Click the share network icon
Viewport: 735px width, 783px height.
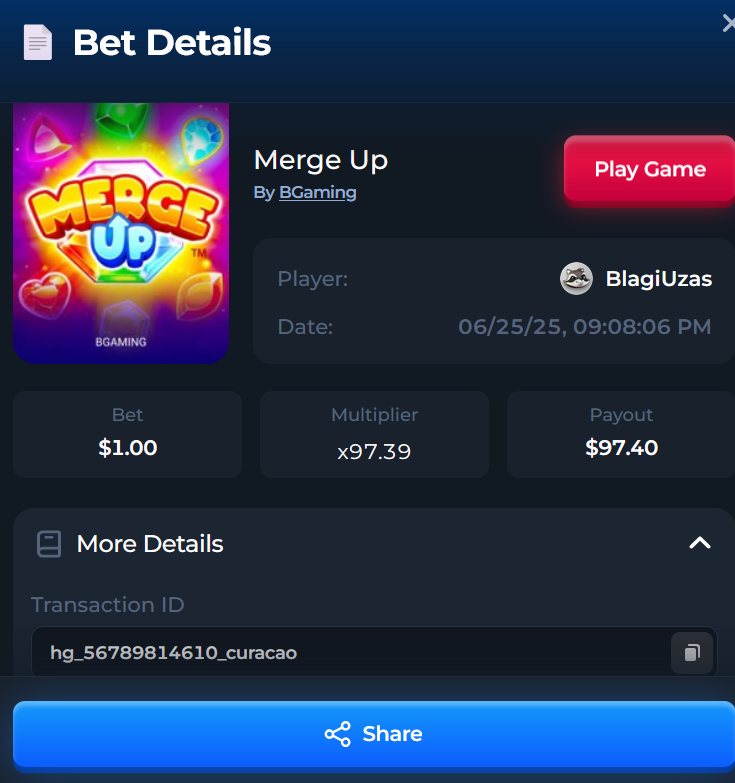pos(338,734)
